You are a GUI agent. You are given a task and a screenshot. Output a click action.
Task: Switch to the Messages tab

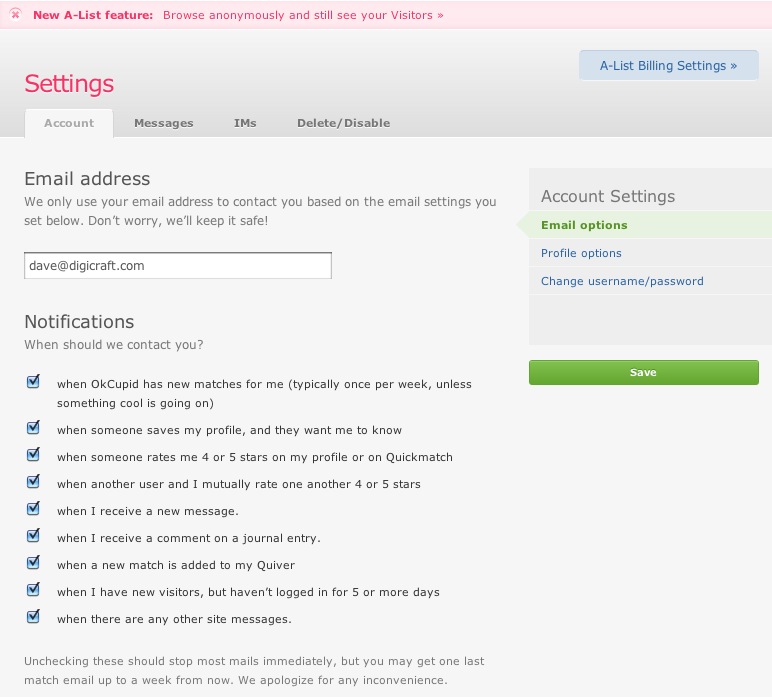(x=163, y=123)
